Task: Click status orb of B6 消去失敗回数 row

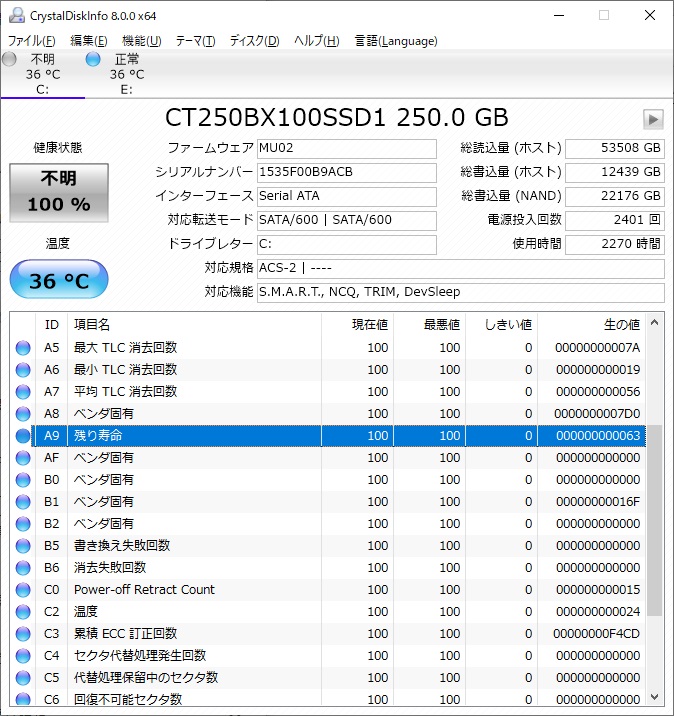Action: pos(23,568)
